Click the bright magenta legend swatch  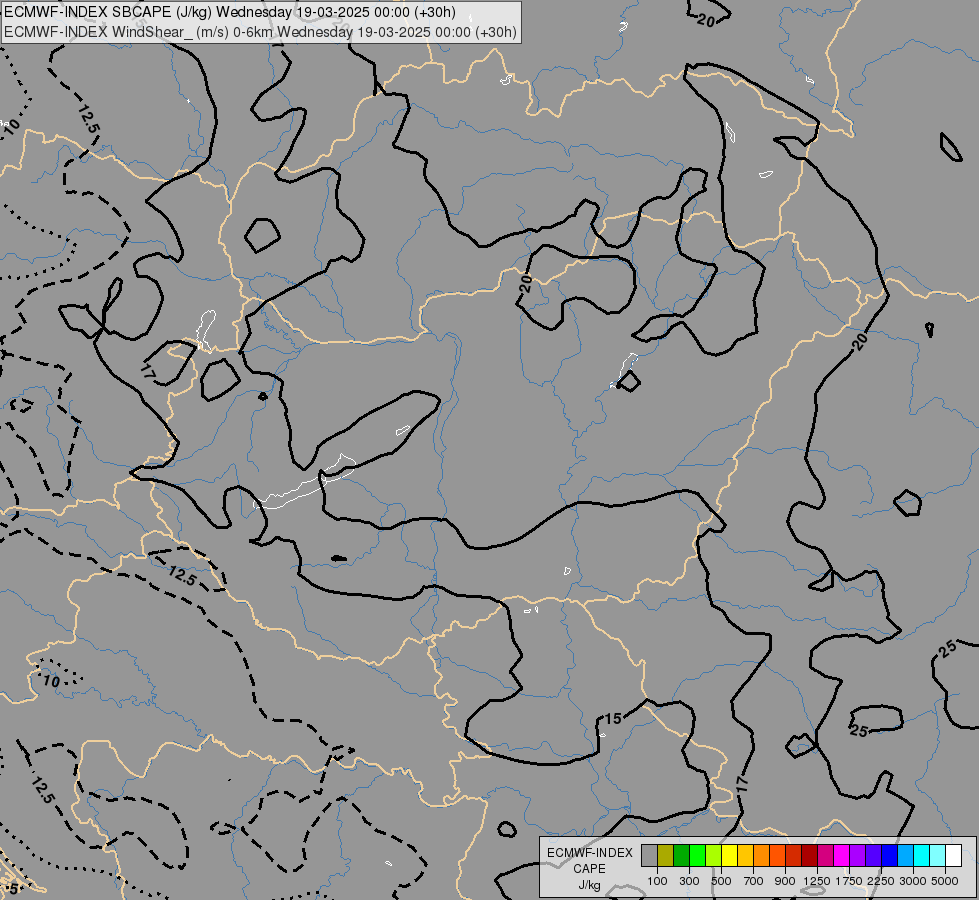tap(841, 855)
